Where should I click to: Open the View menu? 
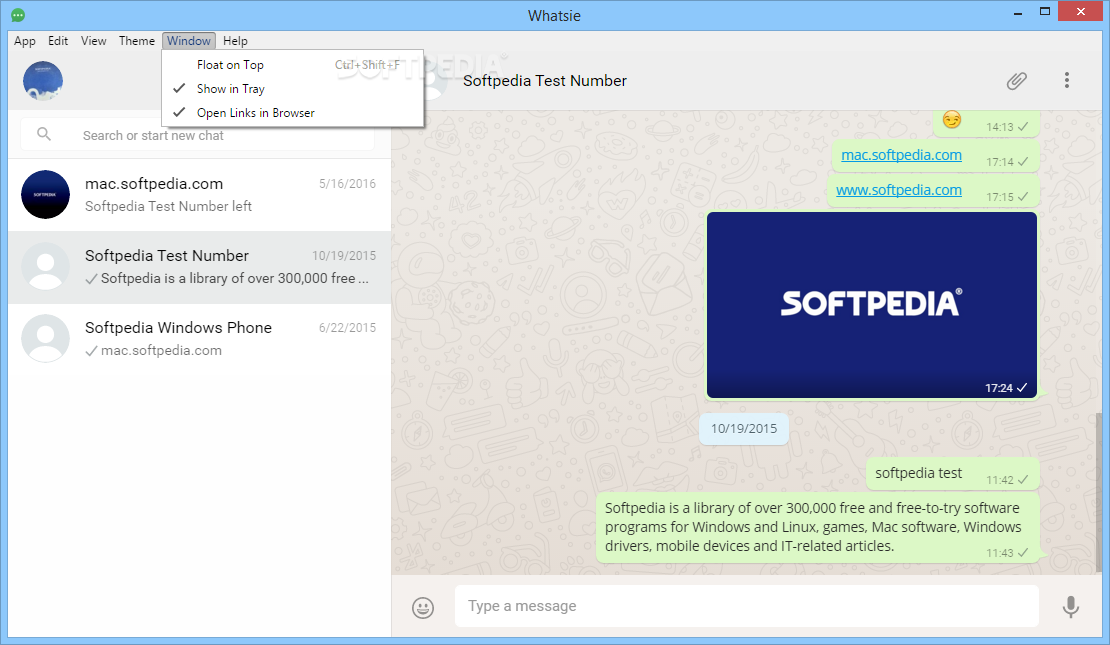click(93, 41)
